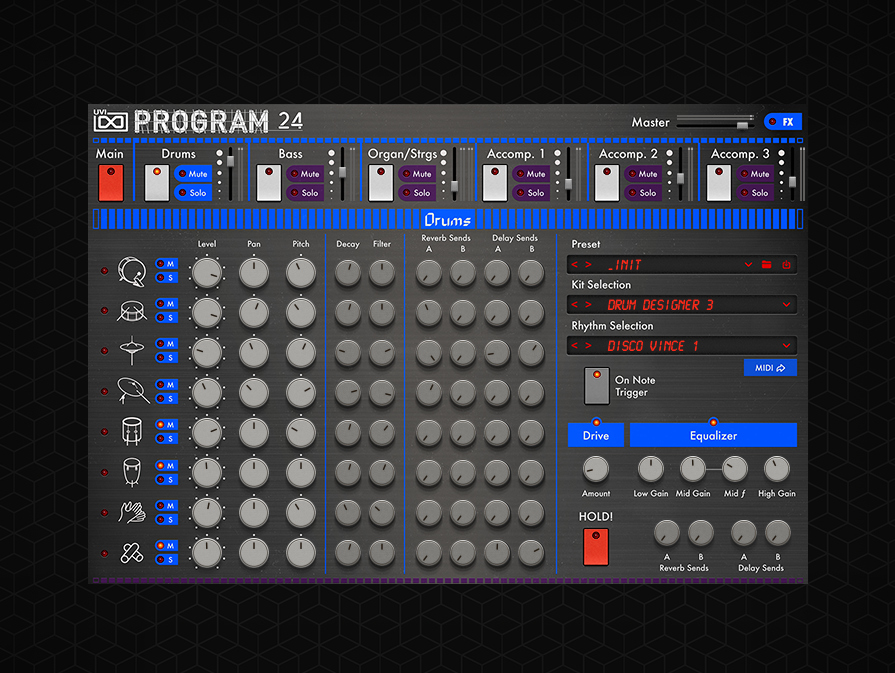Click the snare Pan knob

(254, 312)
